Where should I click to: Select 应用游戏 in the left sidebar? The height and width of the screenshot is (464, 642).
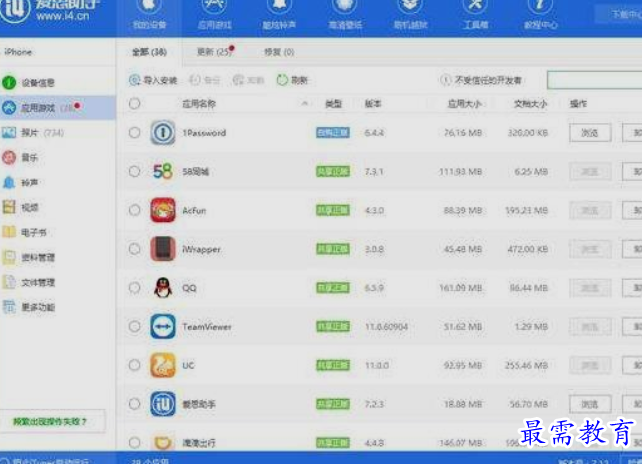pyautogui.click(x=57, y=108)
